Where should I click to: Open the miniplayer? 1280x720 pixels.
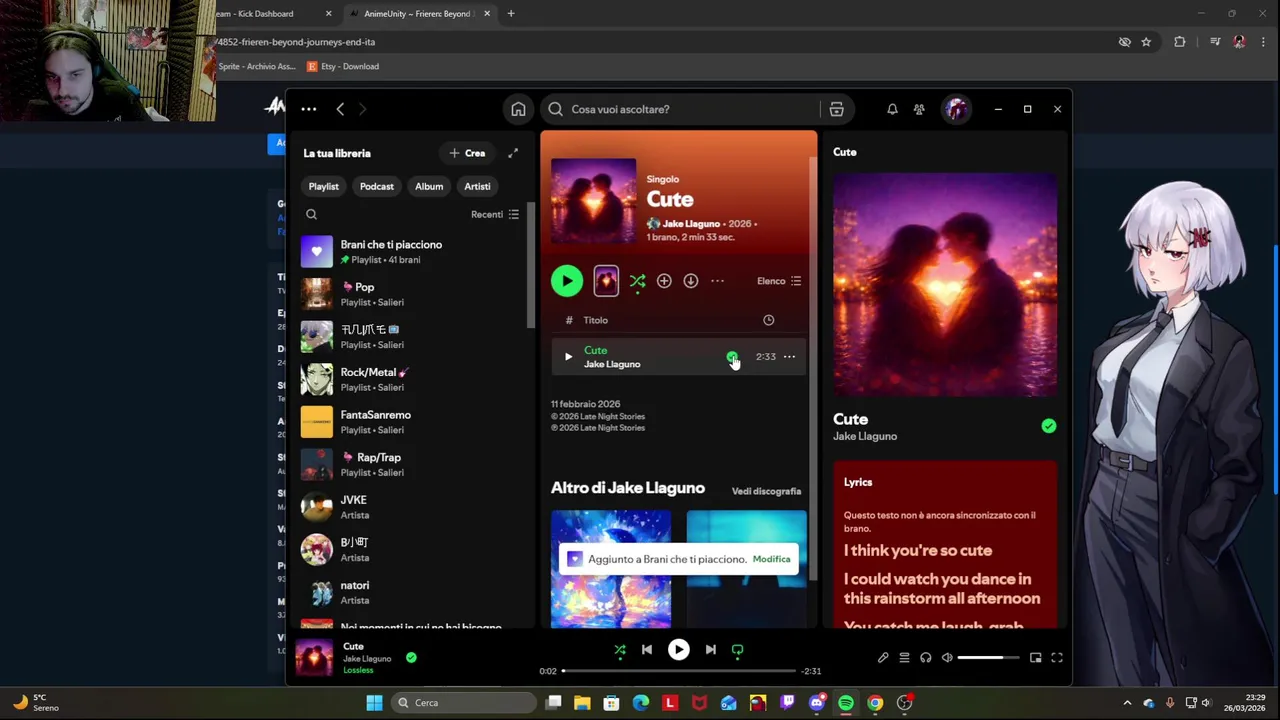pos(1035,657)
